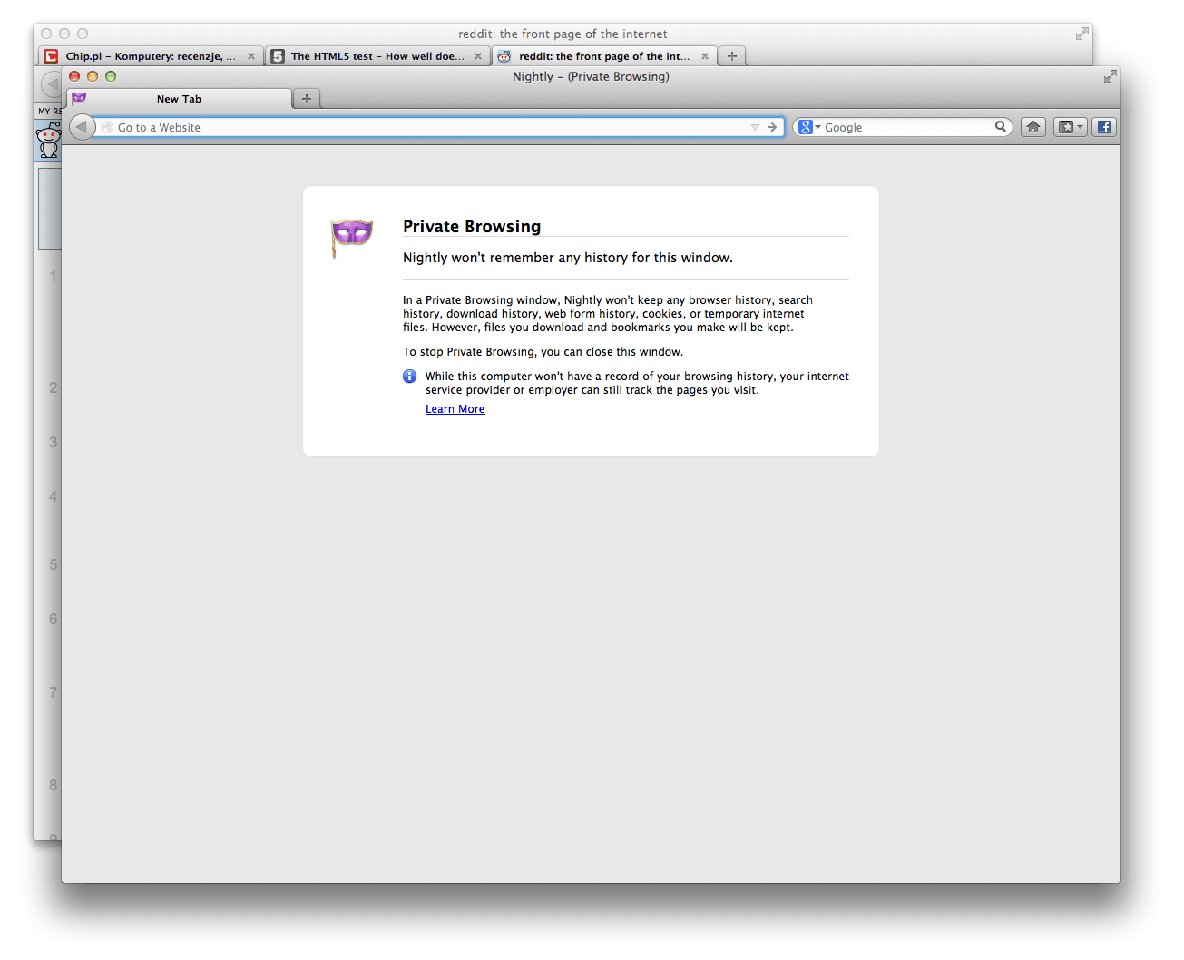Click the Facebook toolbar icon
This screenshot has width=1184, height=960.
(x=1104, y=127)
